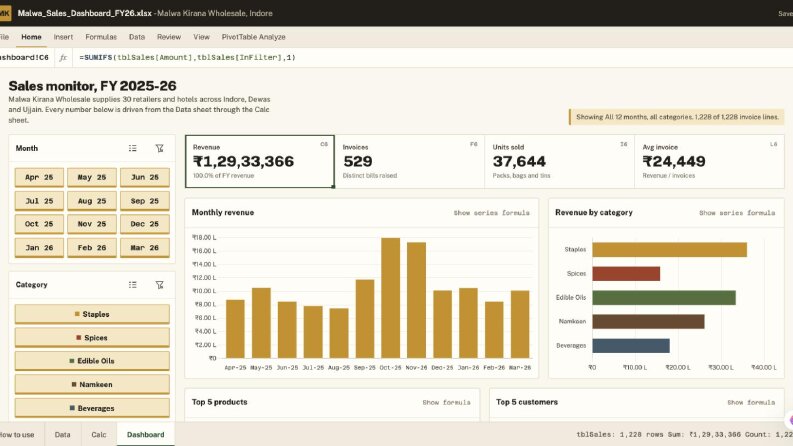Show series formula for Monthly revenue
This screenshot has height=446, width=793.
coord(492,213)
